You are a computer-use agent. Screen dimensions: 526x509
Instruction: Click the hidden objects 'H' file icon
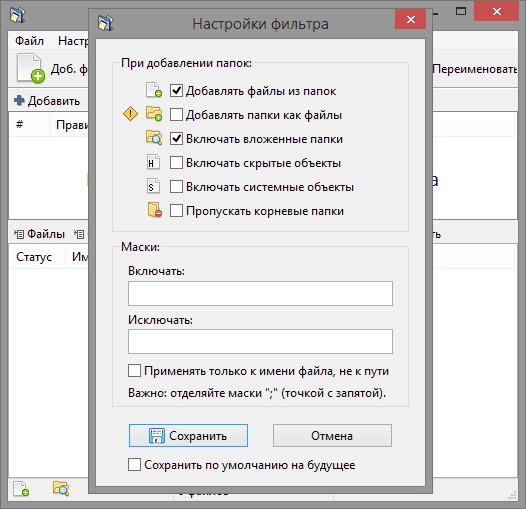[153, 162]
